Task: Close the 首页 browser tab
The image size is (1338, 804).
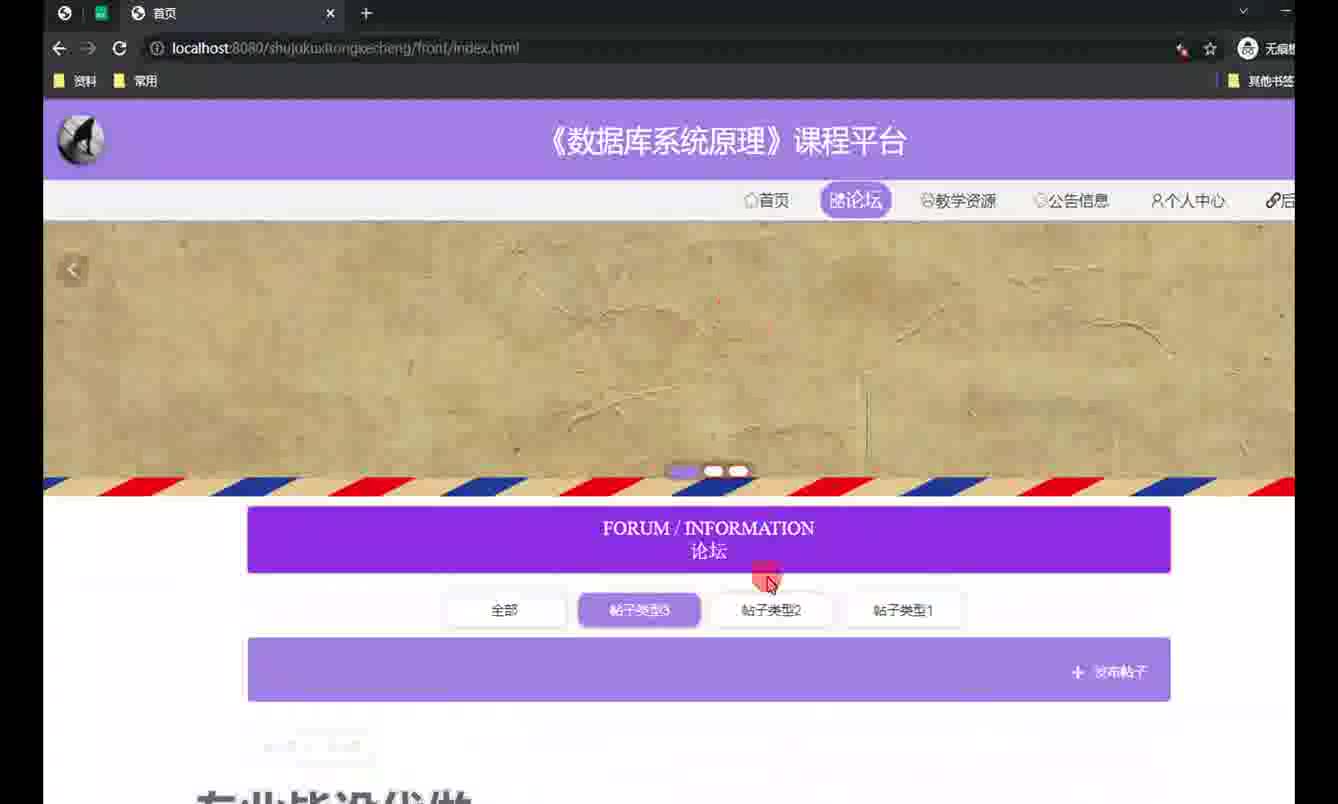Action: (331, 13)
